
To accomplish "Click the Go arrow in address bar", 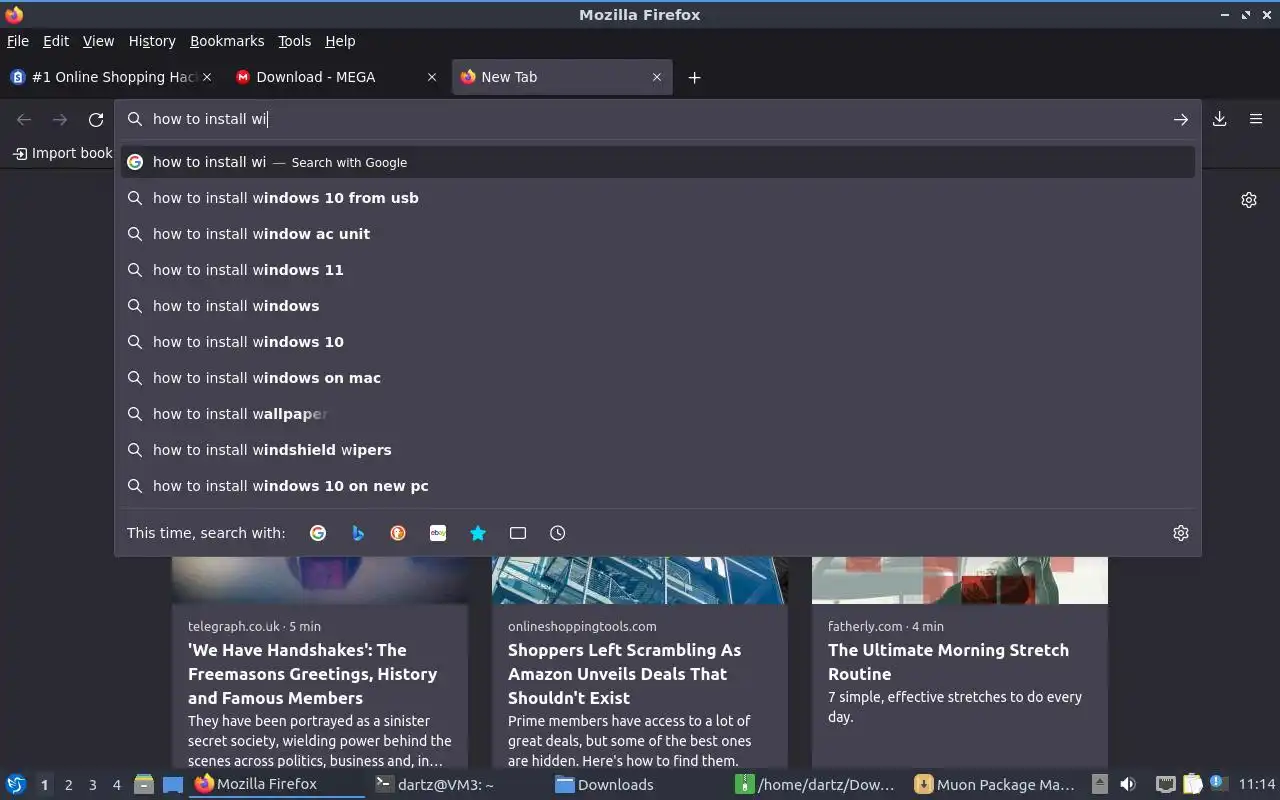I will pos(1181,119).
